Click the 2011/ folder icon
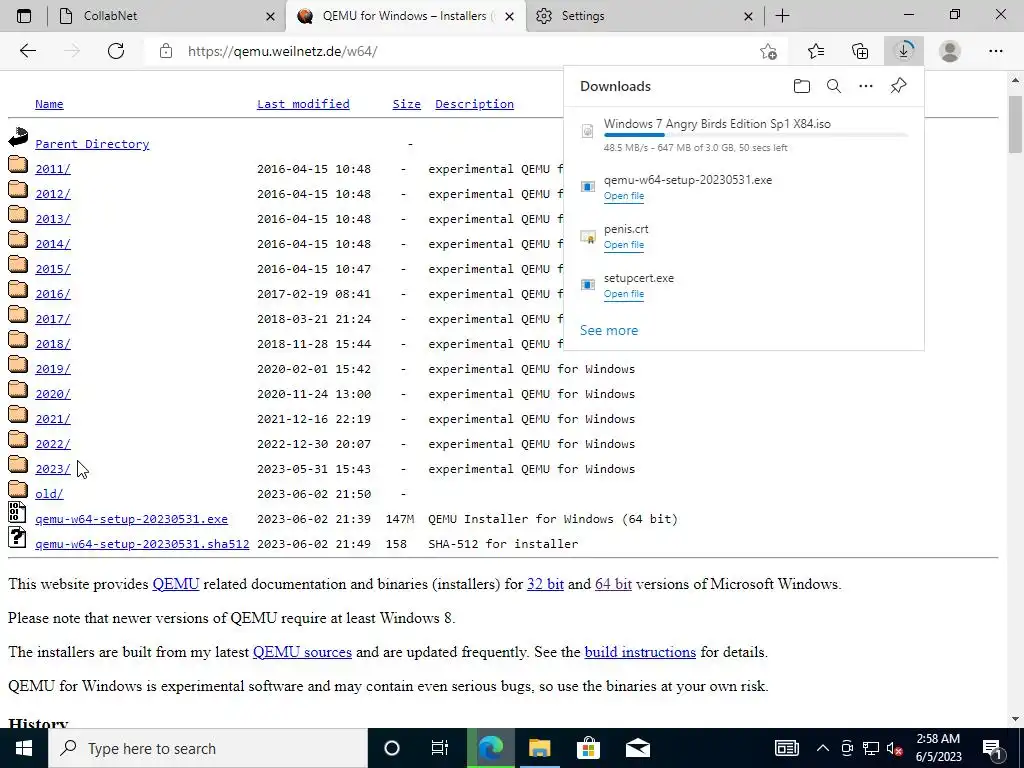The width and height of the screenshot is (1024, 768). tap(18, 164)
